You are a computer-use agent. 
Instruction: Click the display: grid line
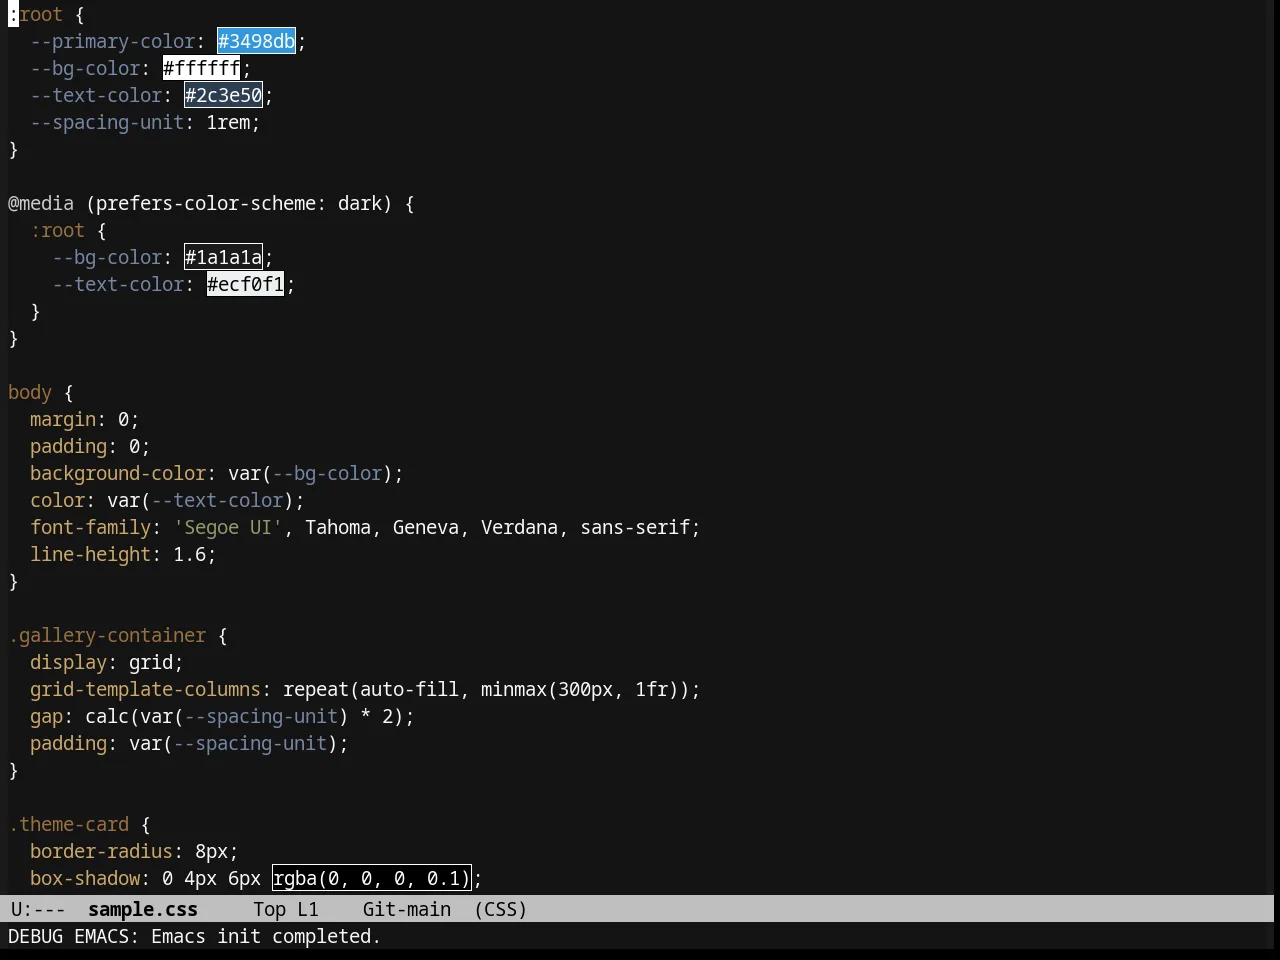click(107, 662)
